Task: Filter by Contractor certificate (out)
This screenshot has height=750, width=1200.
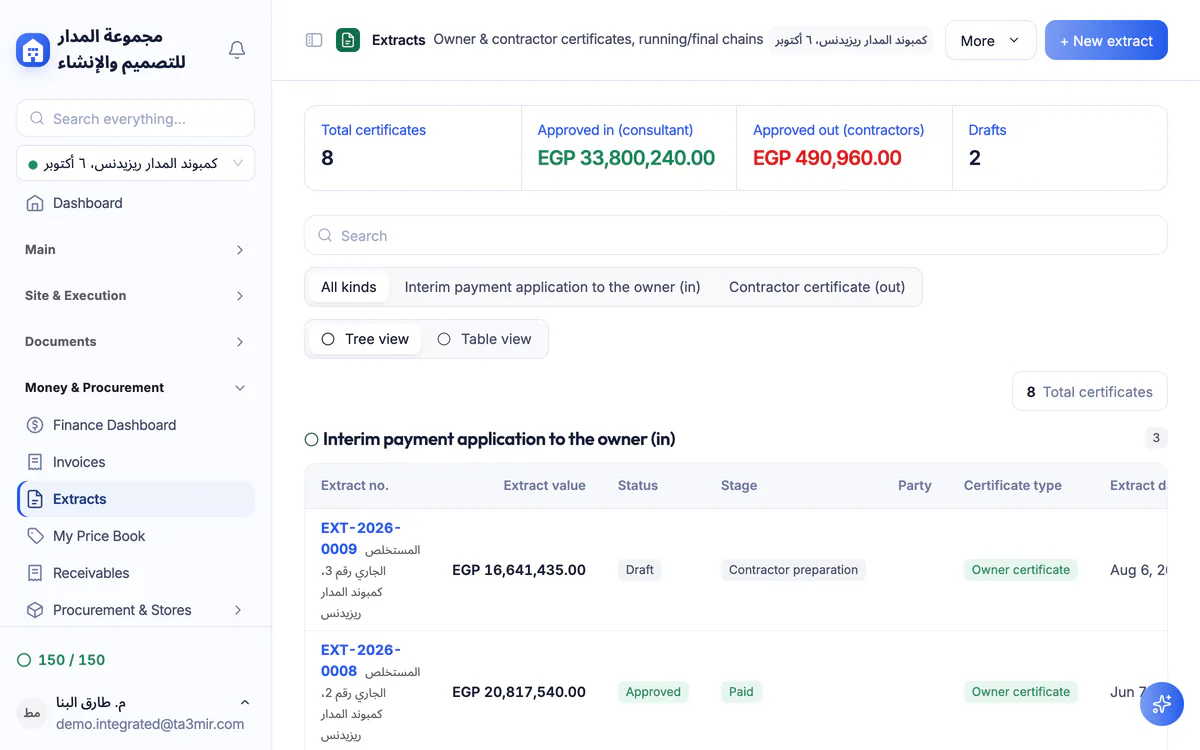Action: 817,287
